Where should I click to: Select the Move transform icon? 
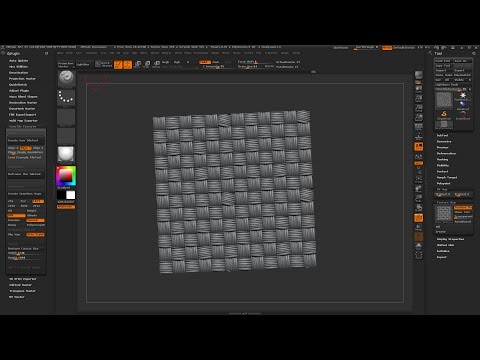coord(137,64)
